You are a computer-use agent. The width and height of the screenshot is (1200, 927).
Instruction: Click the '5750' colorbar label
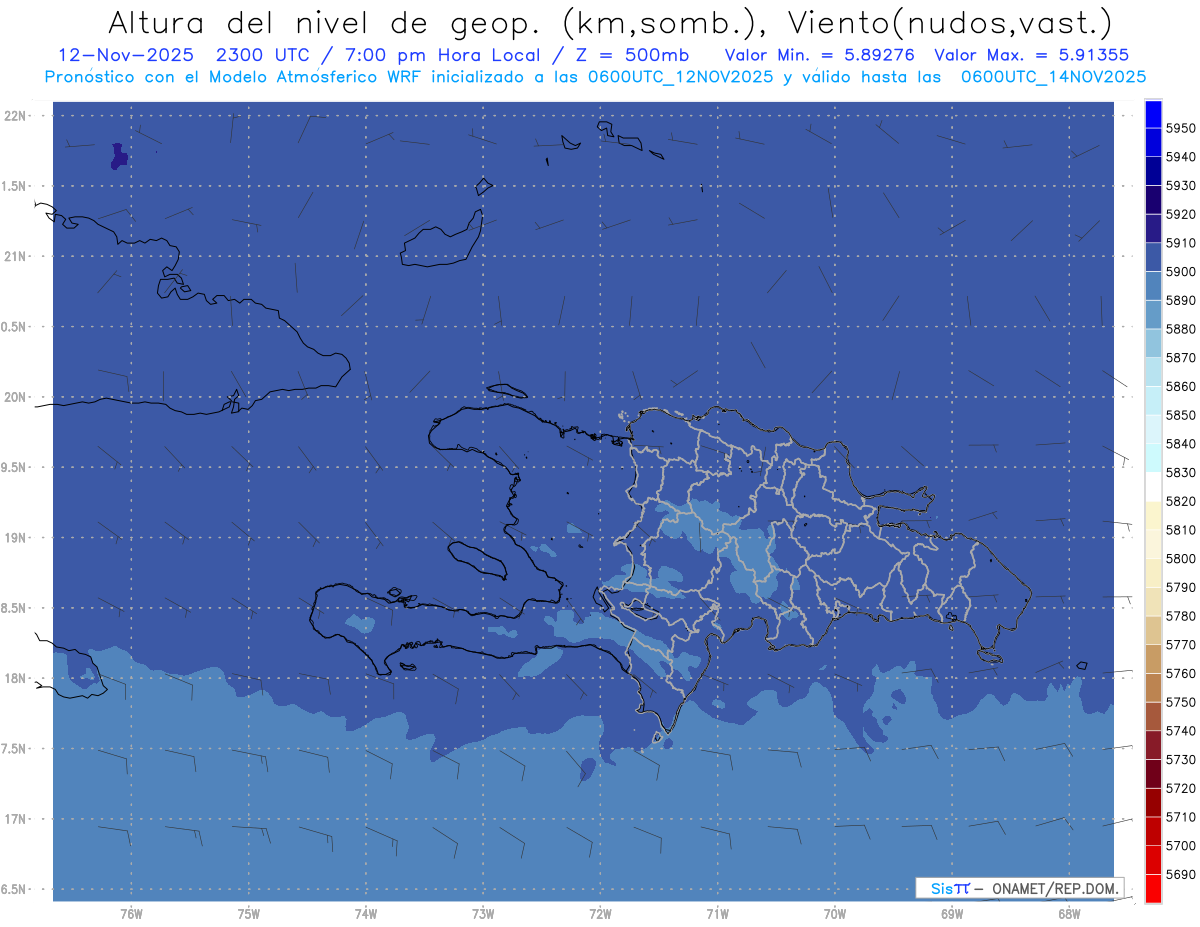(x=1181, y=702)
